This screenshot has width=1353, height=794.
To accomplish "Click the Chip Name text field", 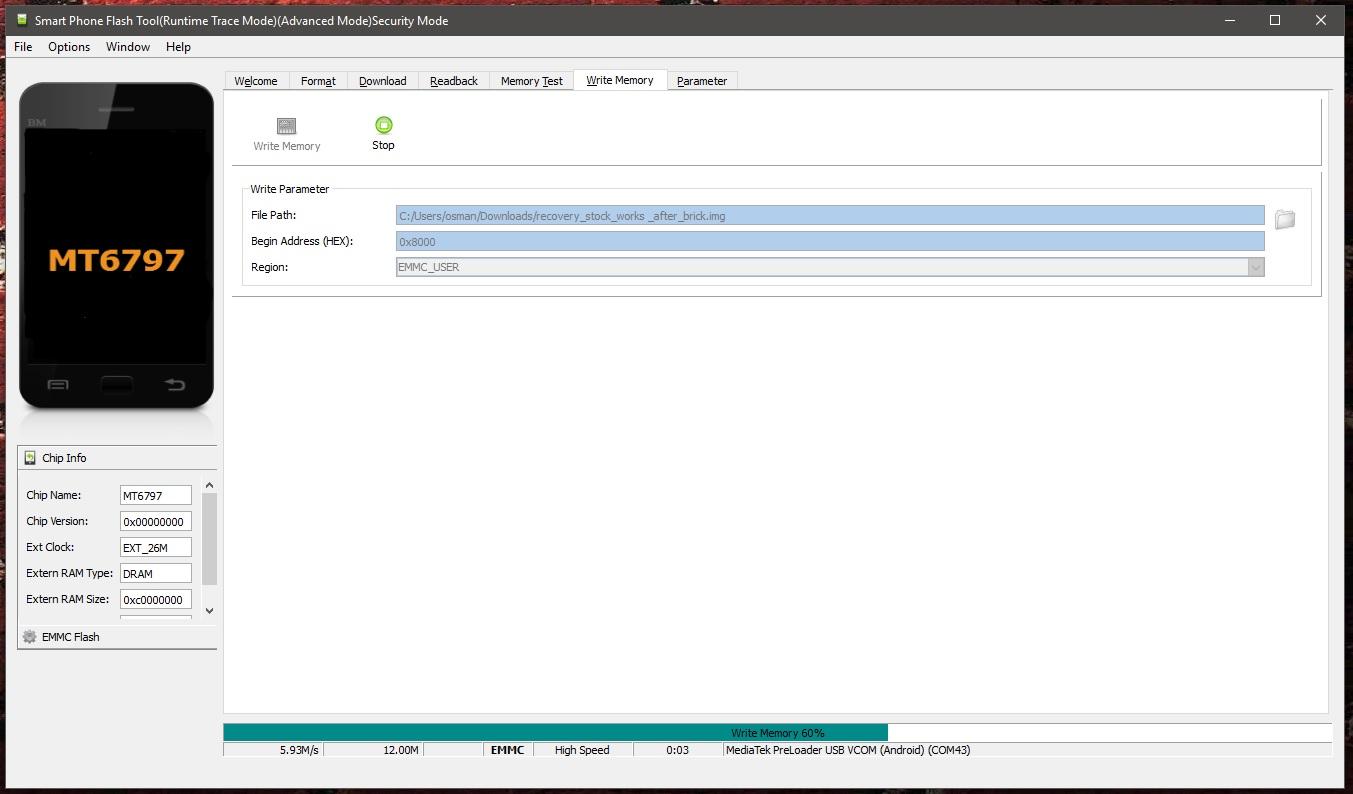I will pyautogui.click(x=155, y=495).
